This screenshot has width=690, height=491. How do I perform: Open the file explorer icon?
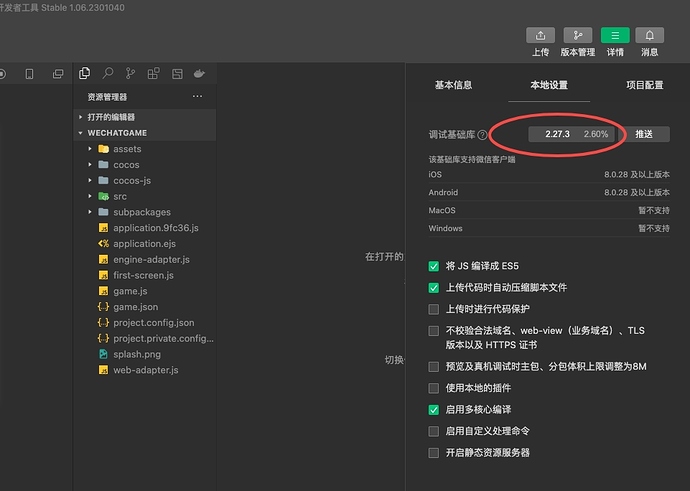pos(84,73)
